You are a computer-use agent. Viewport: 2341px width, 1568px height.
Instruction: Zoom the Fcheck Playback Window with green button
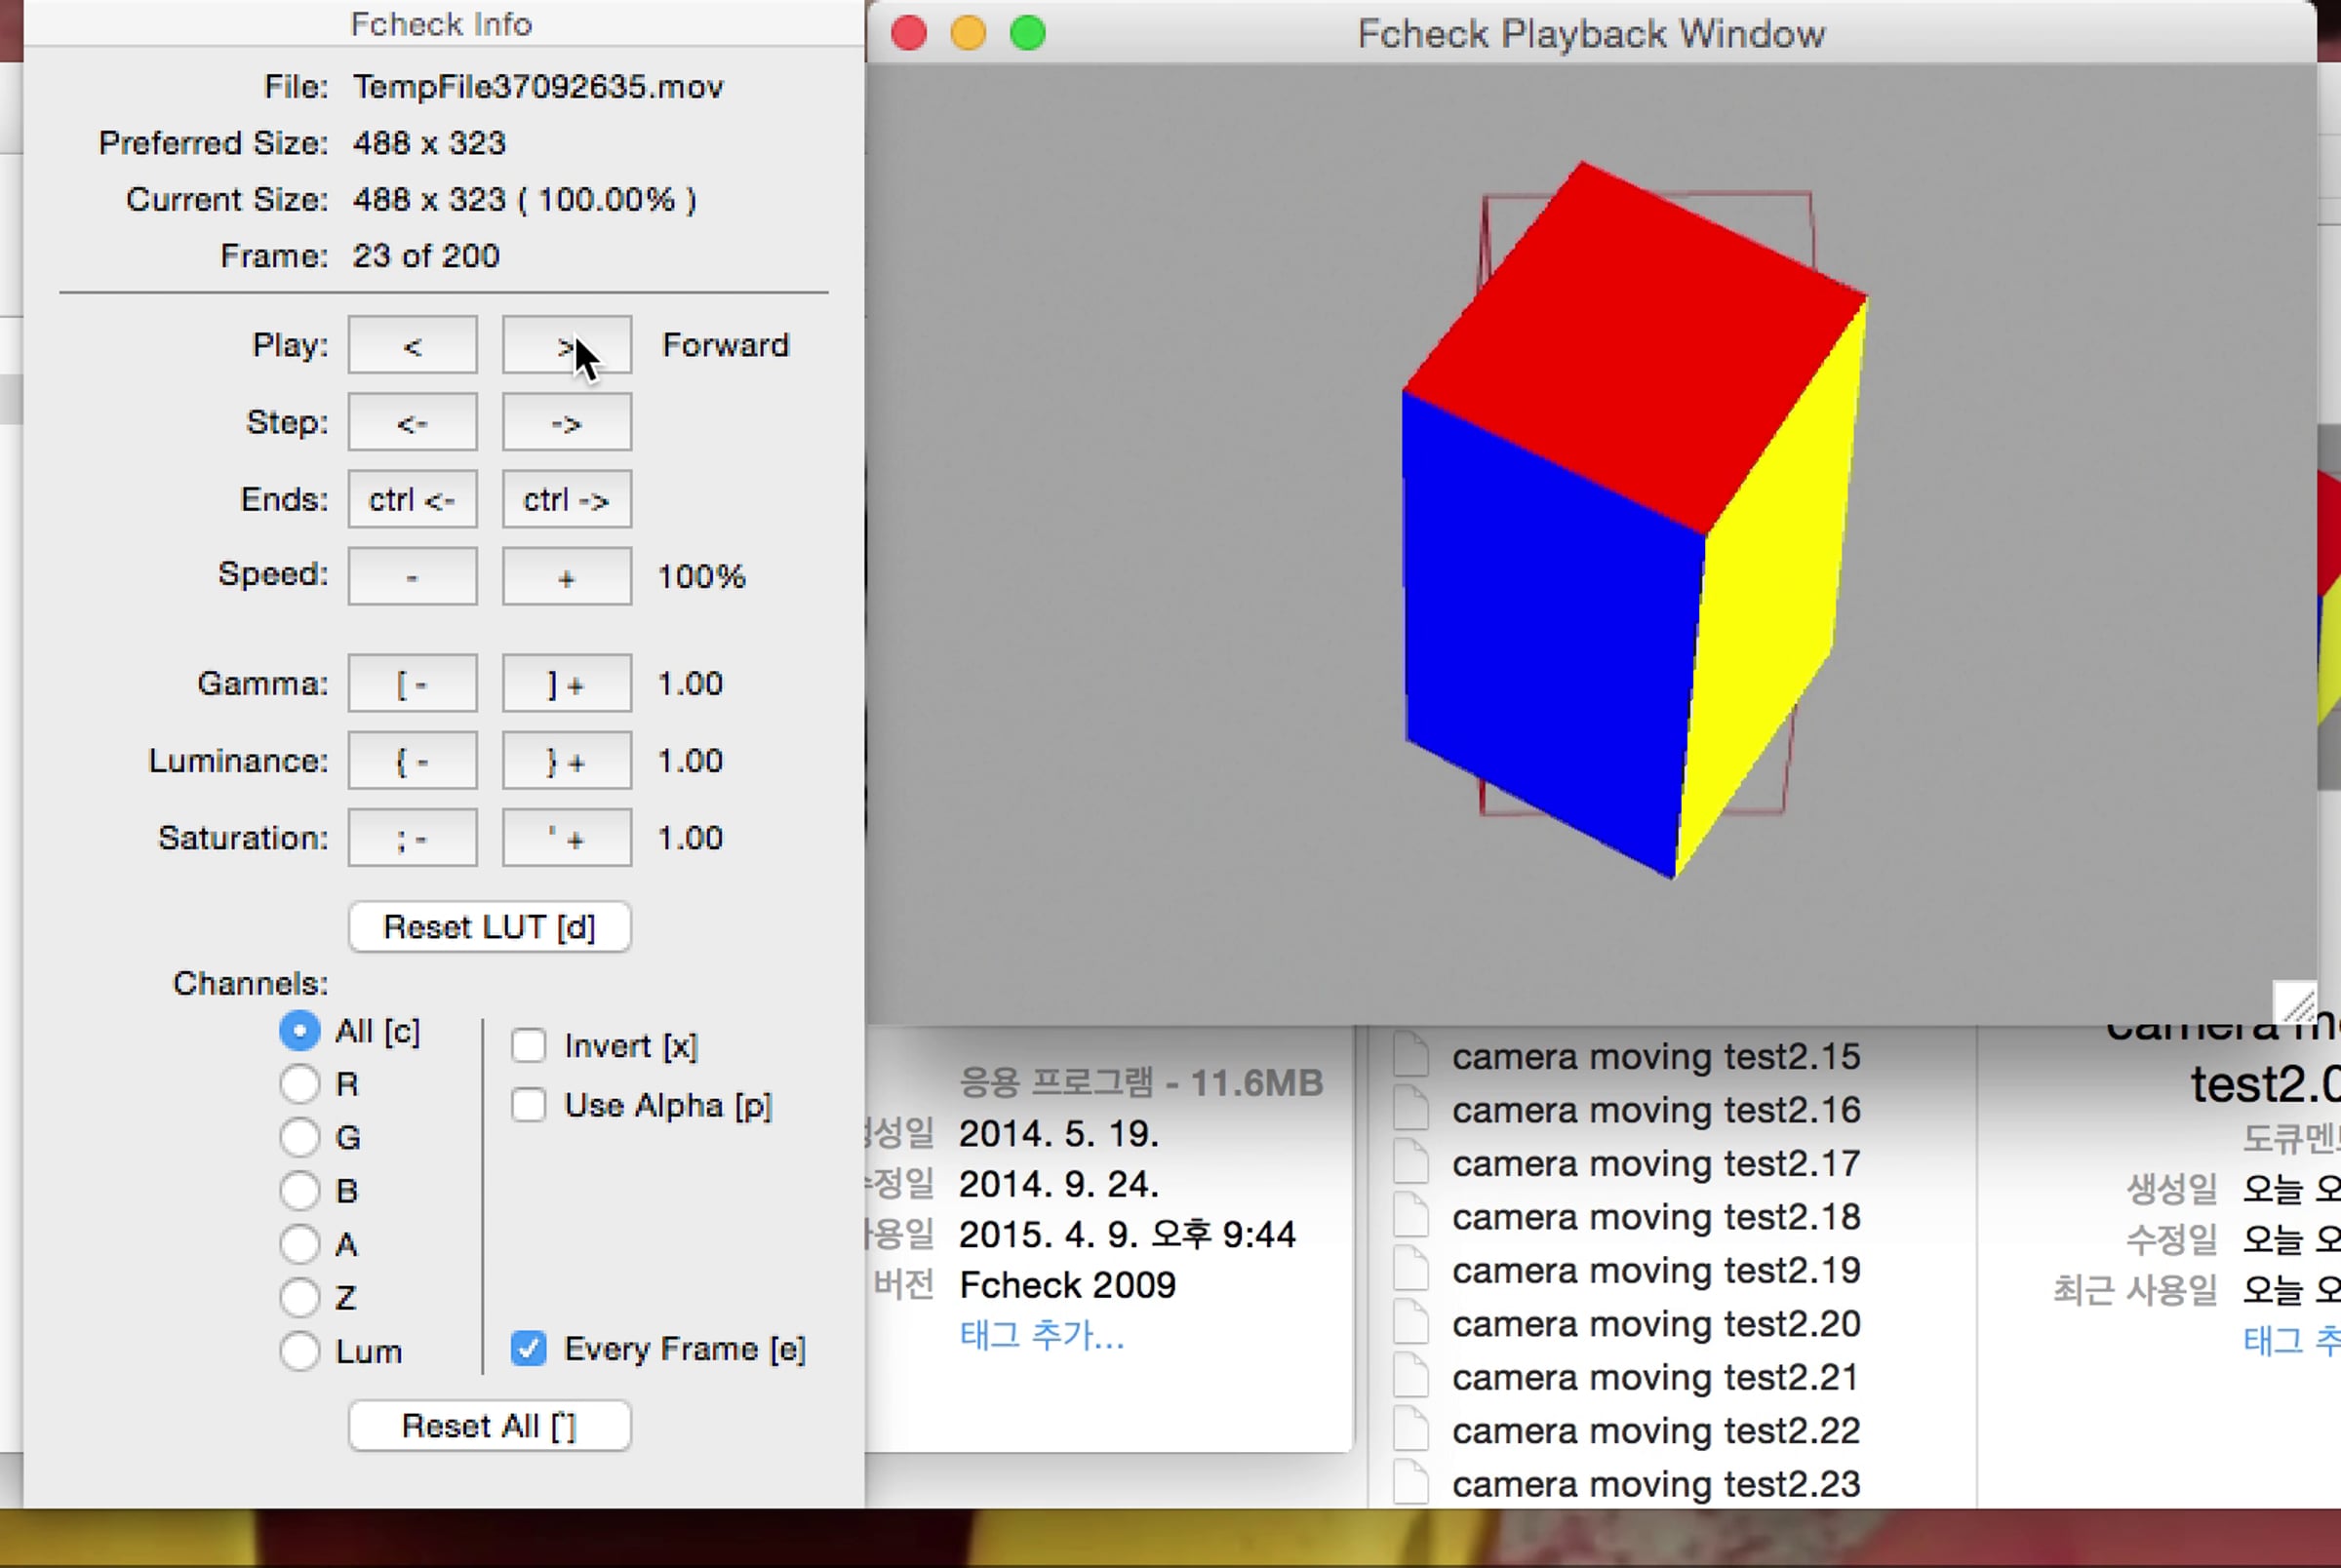[x=1028, y=34]
